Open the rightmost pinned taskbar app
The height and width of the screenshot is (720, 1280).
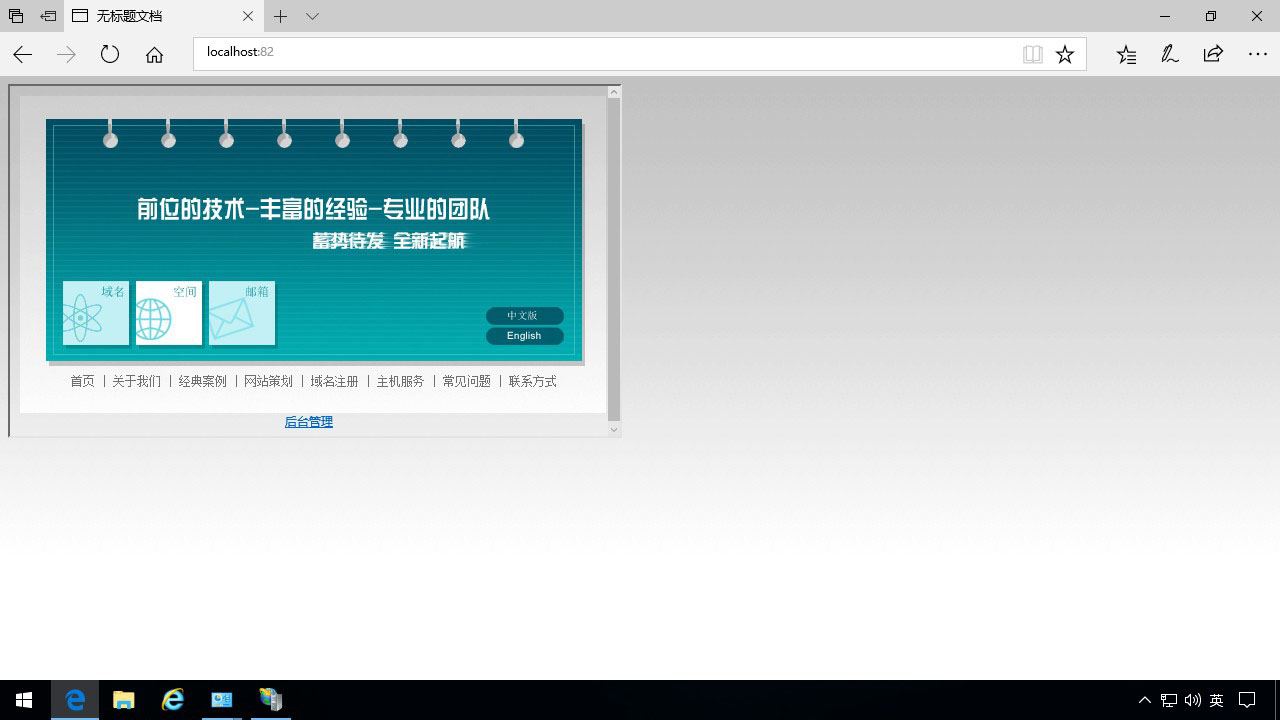click(x=270, y=700)
